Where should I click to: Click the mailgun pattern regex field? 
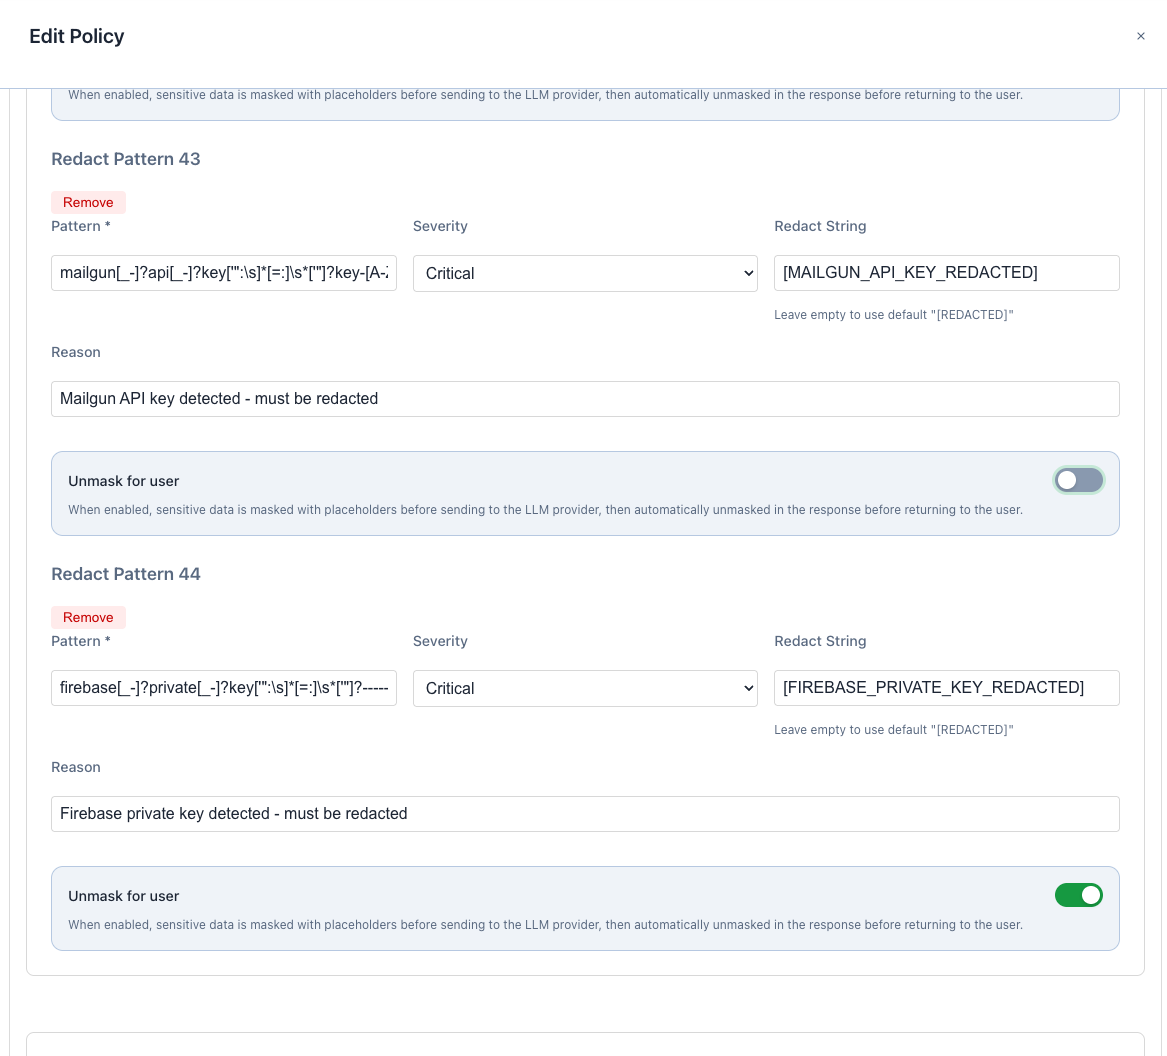tap(224, 273)
